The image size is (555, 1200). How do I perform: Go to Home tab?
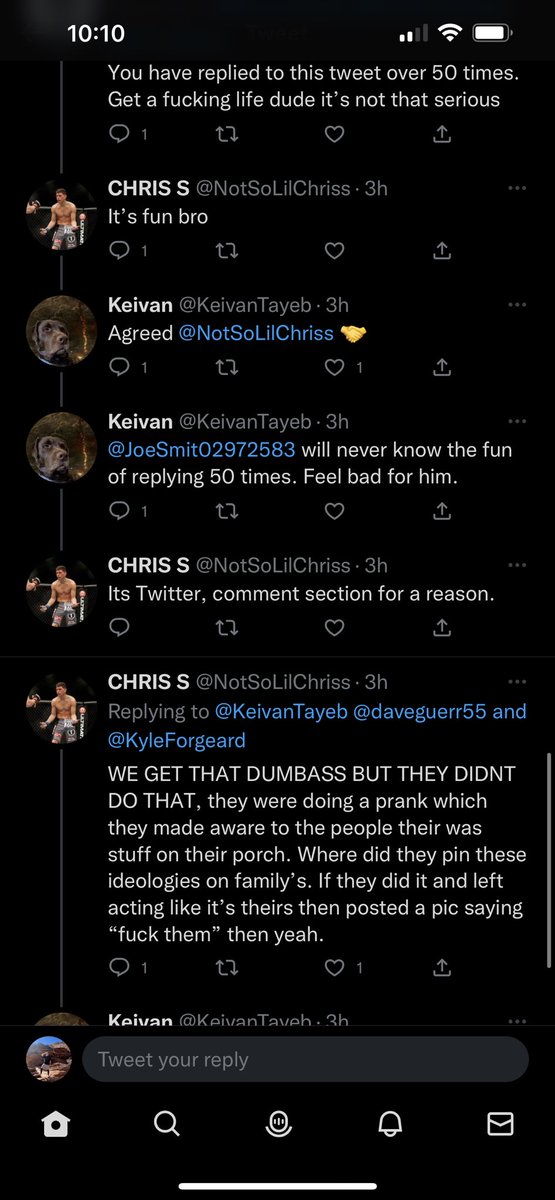point(56,1124)
